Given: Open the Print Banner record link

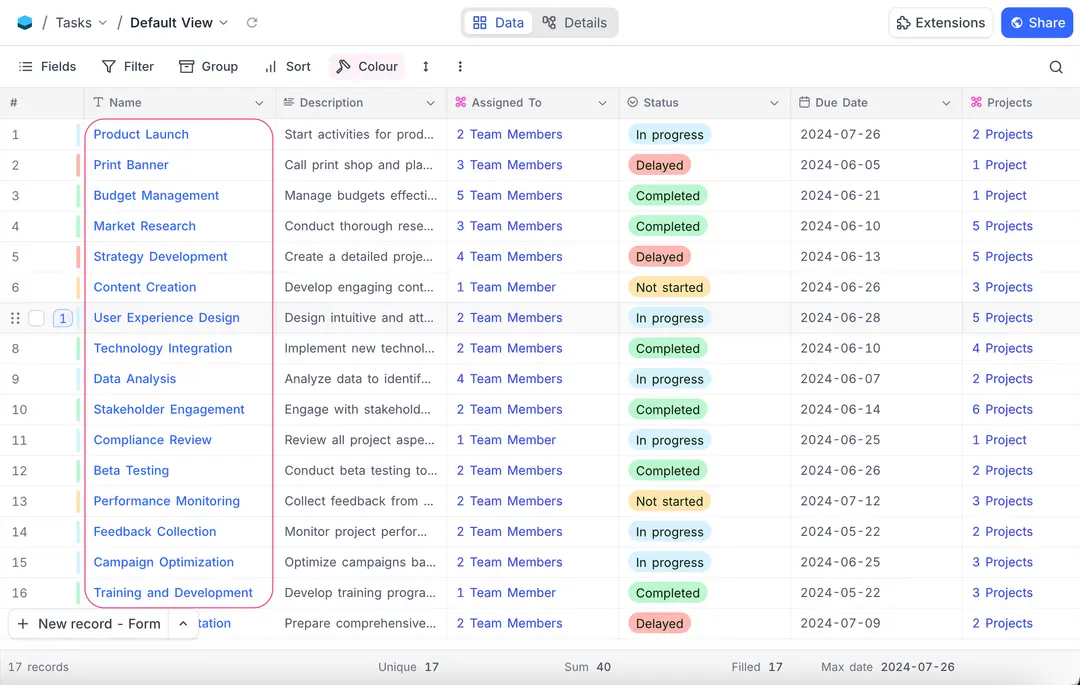Looking at the screenshot, I should click(x=131, y=165).
